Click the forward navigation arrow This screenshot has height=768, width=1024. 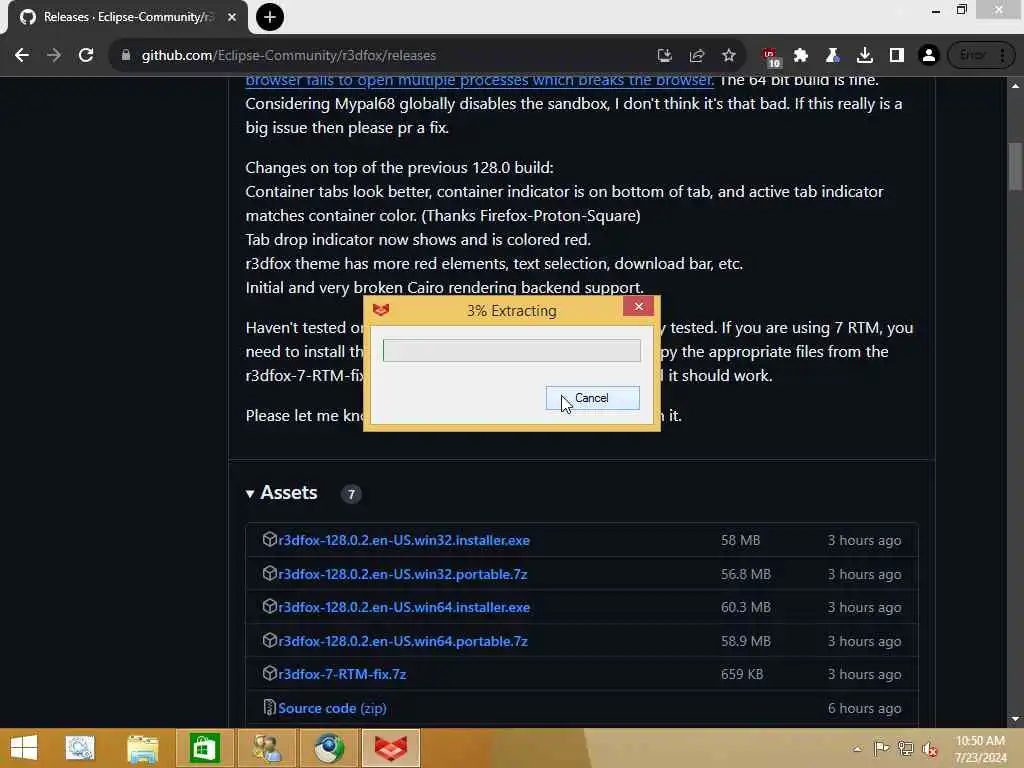pos(54,56)
